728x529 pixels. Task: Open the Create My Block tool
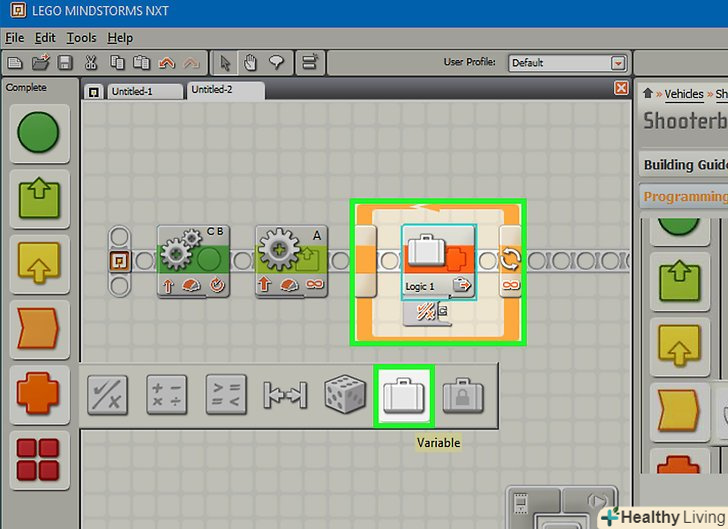[310, 62]
